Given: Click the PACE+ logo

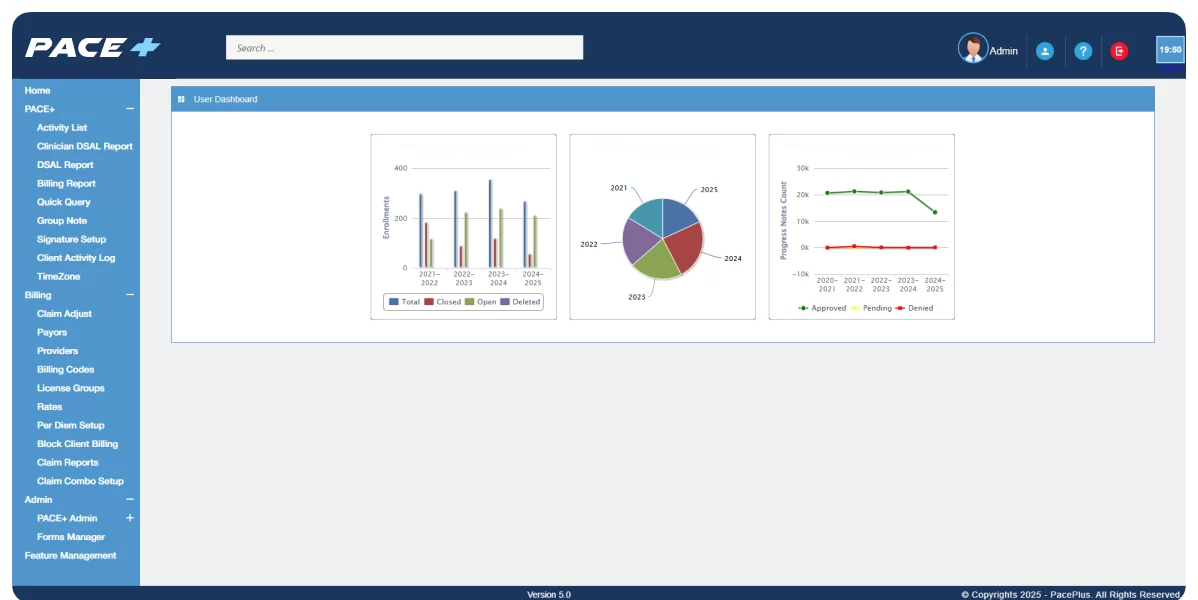Looking at the screenshot, I should (93, 47).
